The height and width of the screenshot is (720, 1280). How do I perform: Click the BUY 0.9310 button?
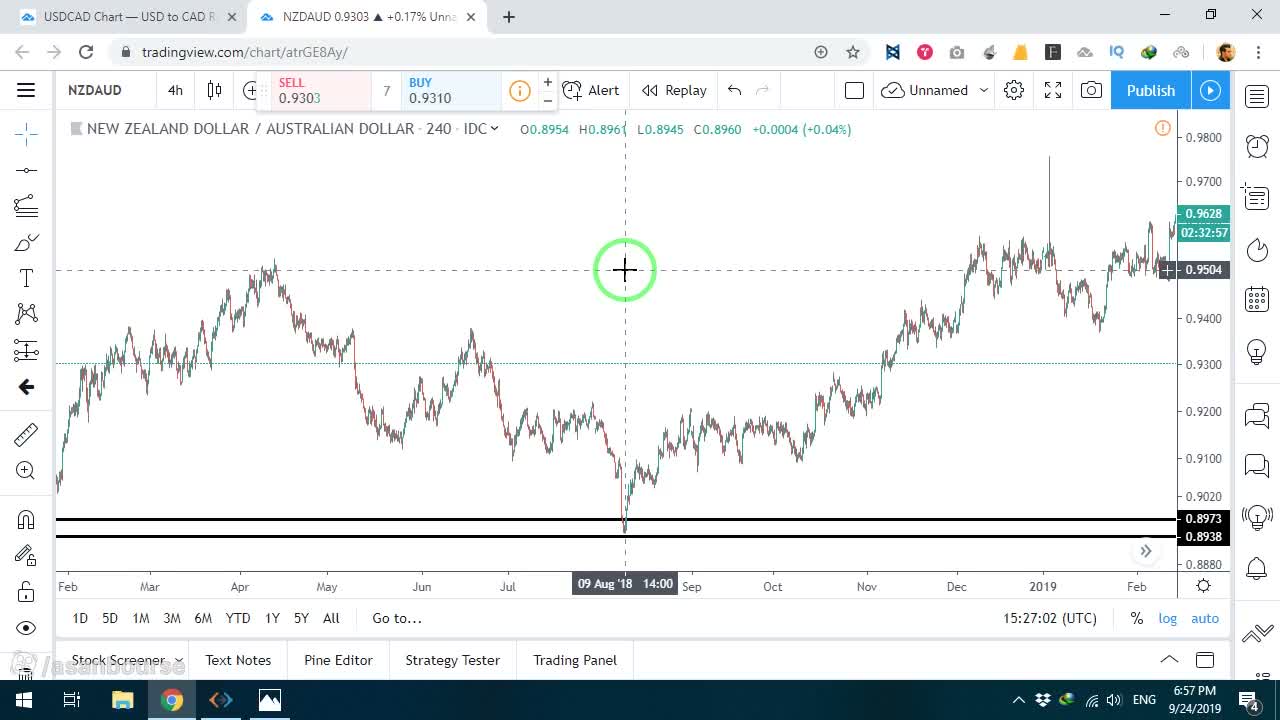(451, 91)
